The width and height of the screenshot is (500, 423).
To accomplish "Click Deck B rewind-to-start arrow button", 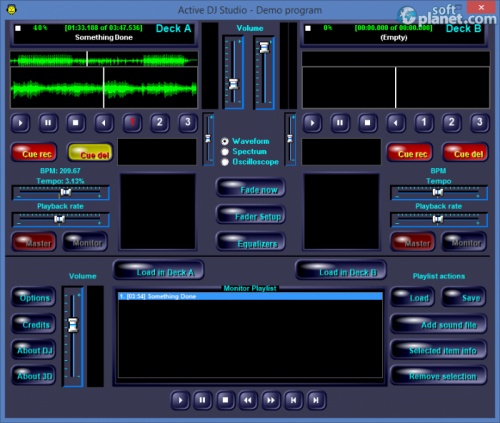I will click(x=396, y=123).
